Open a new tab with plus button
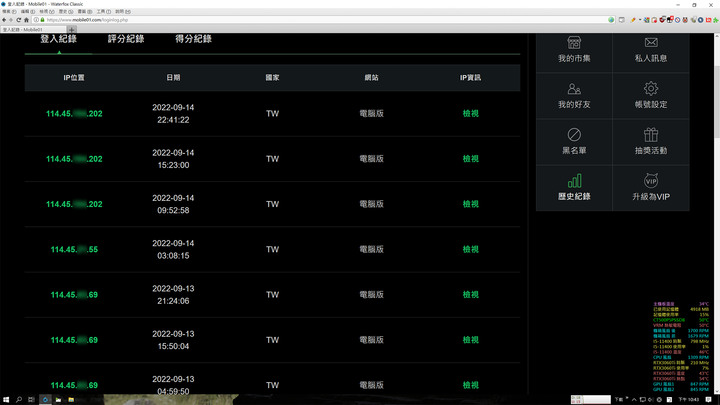 [72, 29]
